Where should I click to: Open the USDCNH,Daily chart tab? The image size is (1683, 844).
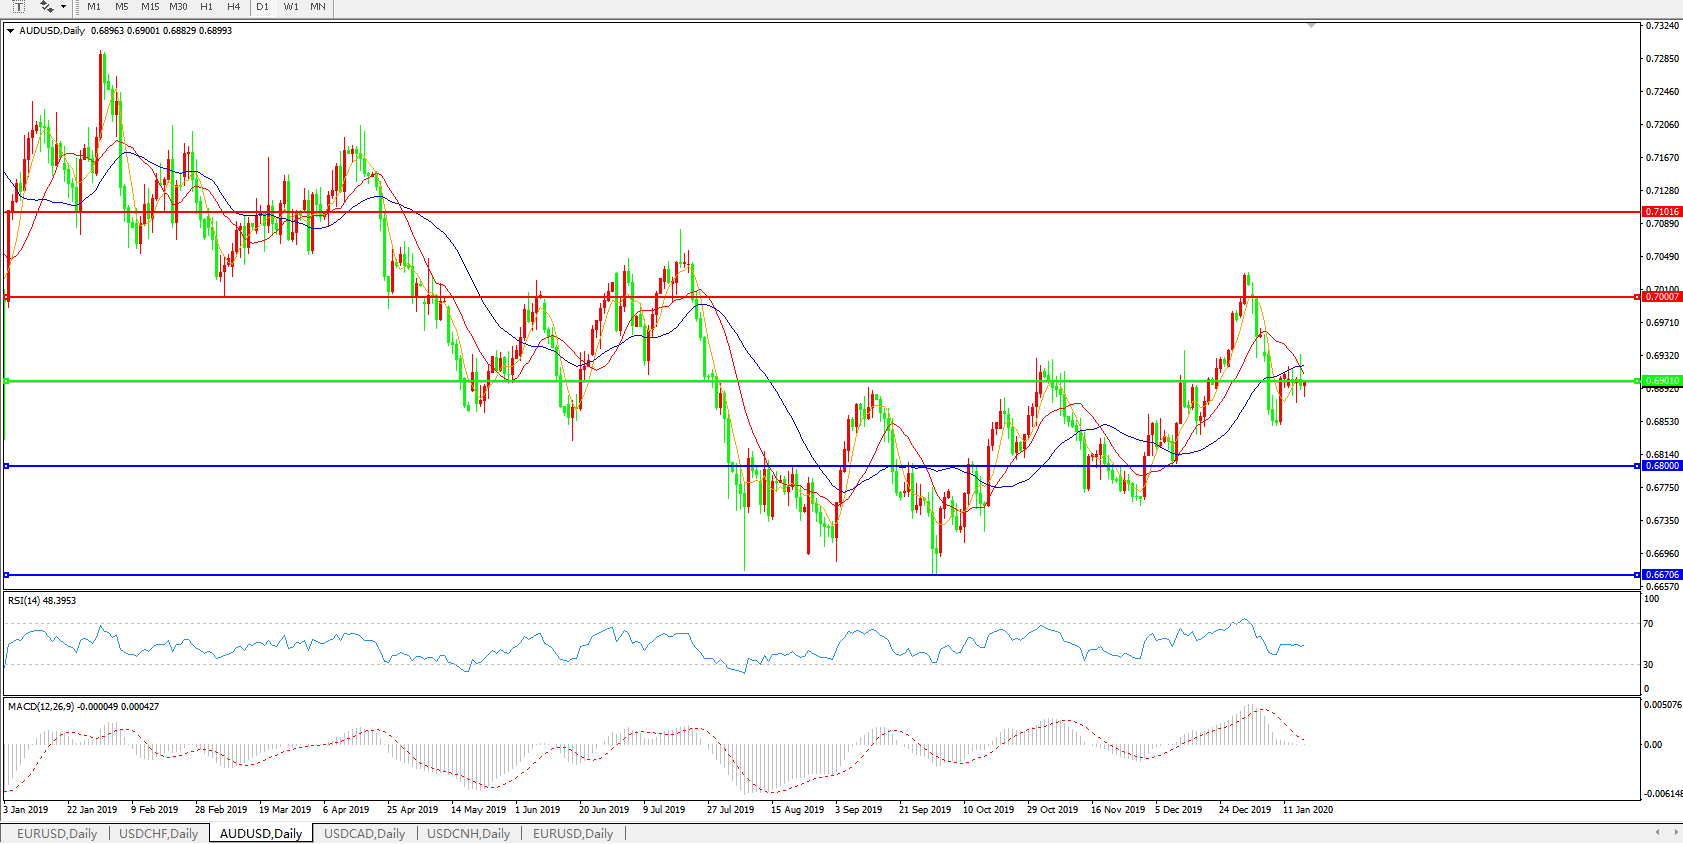point(468,833)
